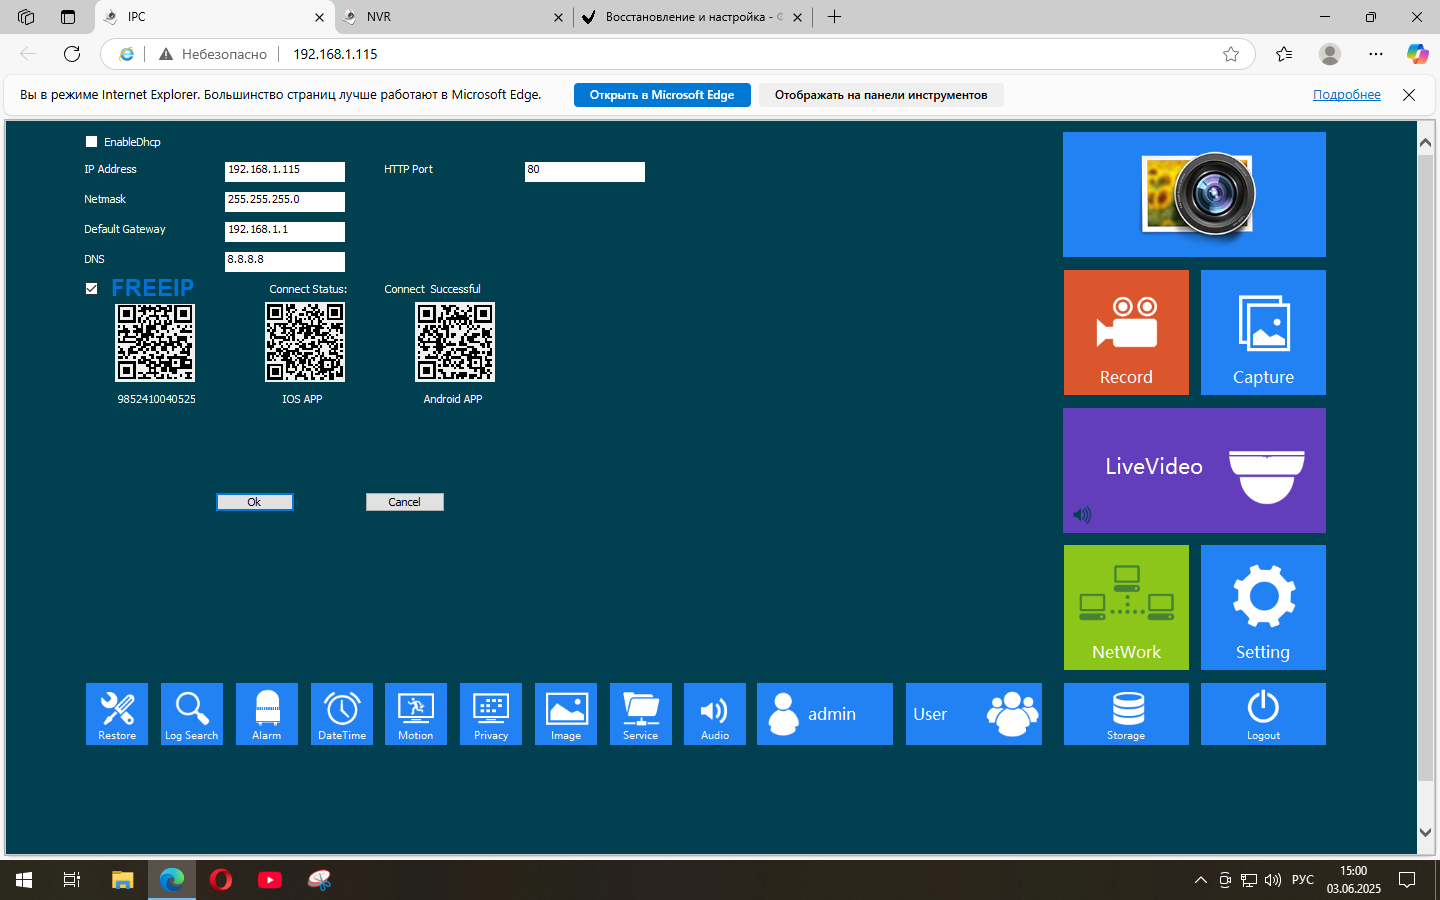Open the Restore tools icon

117,713
